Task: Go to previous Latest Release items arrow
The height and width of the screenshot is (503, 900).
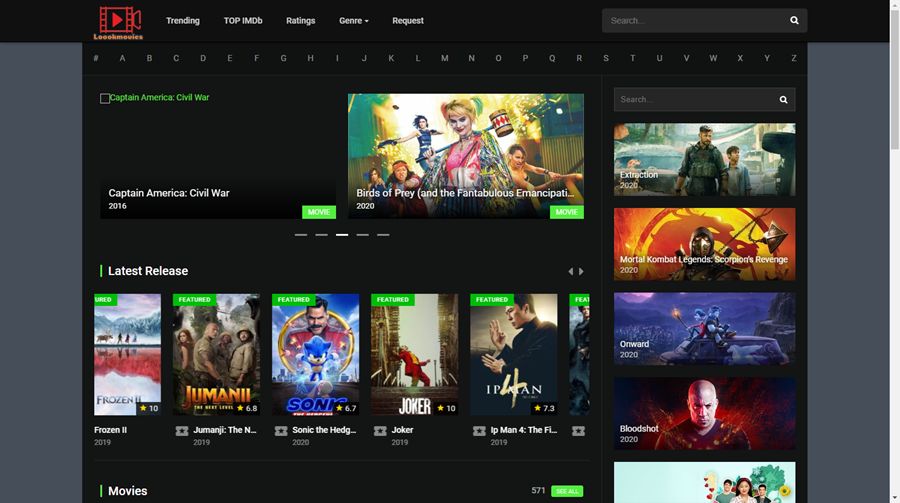Action: coord(571,272)
